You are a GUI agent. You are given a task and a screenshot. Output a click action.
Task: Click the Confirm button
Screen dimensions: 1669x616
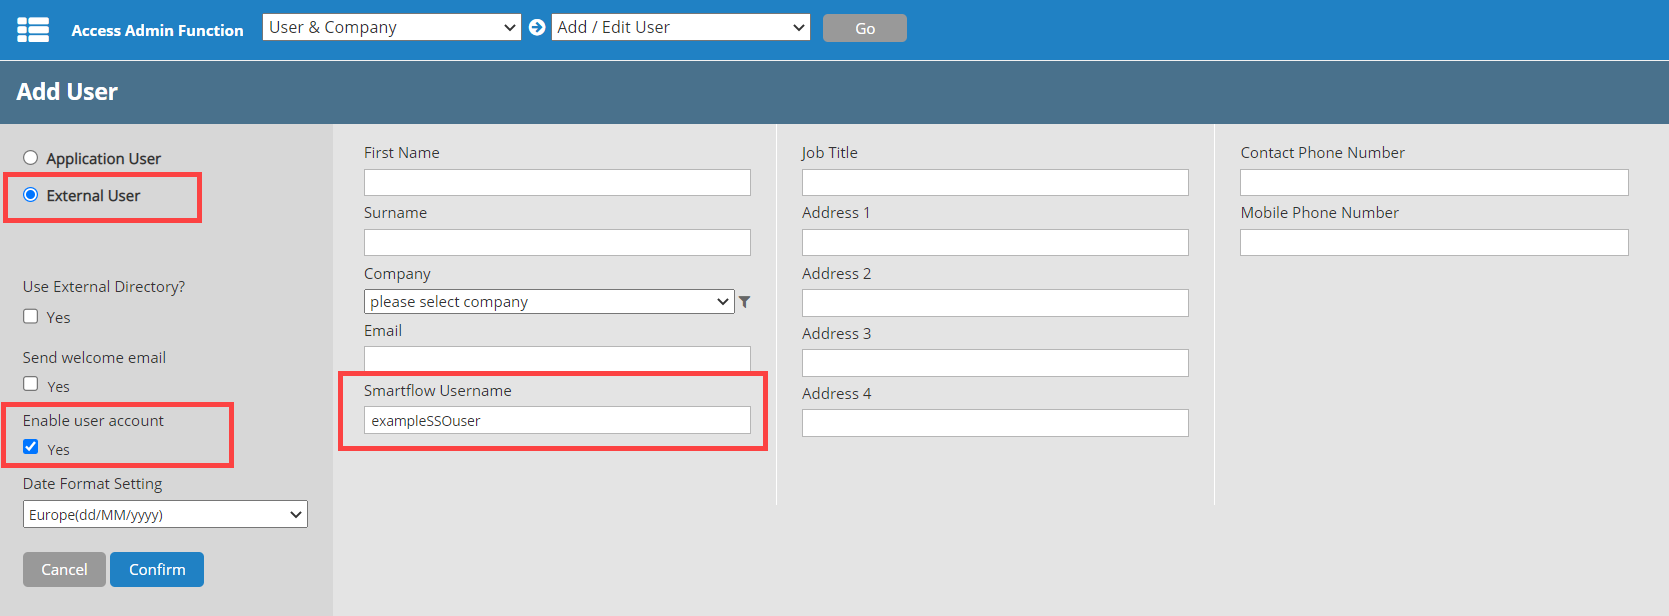(157, 569)
